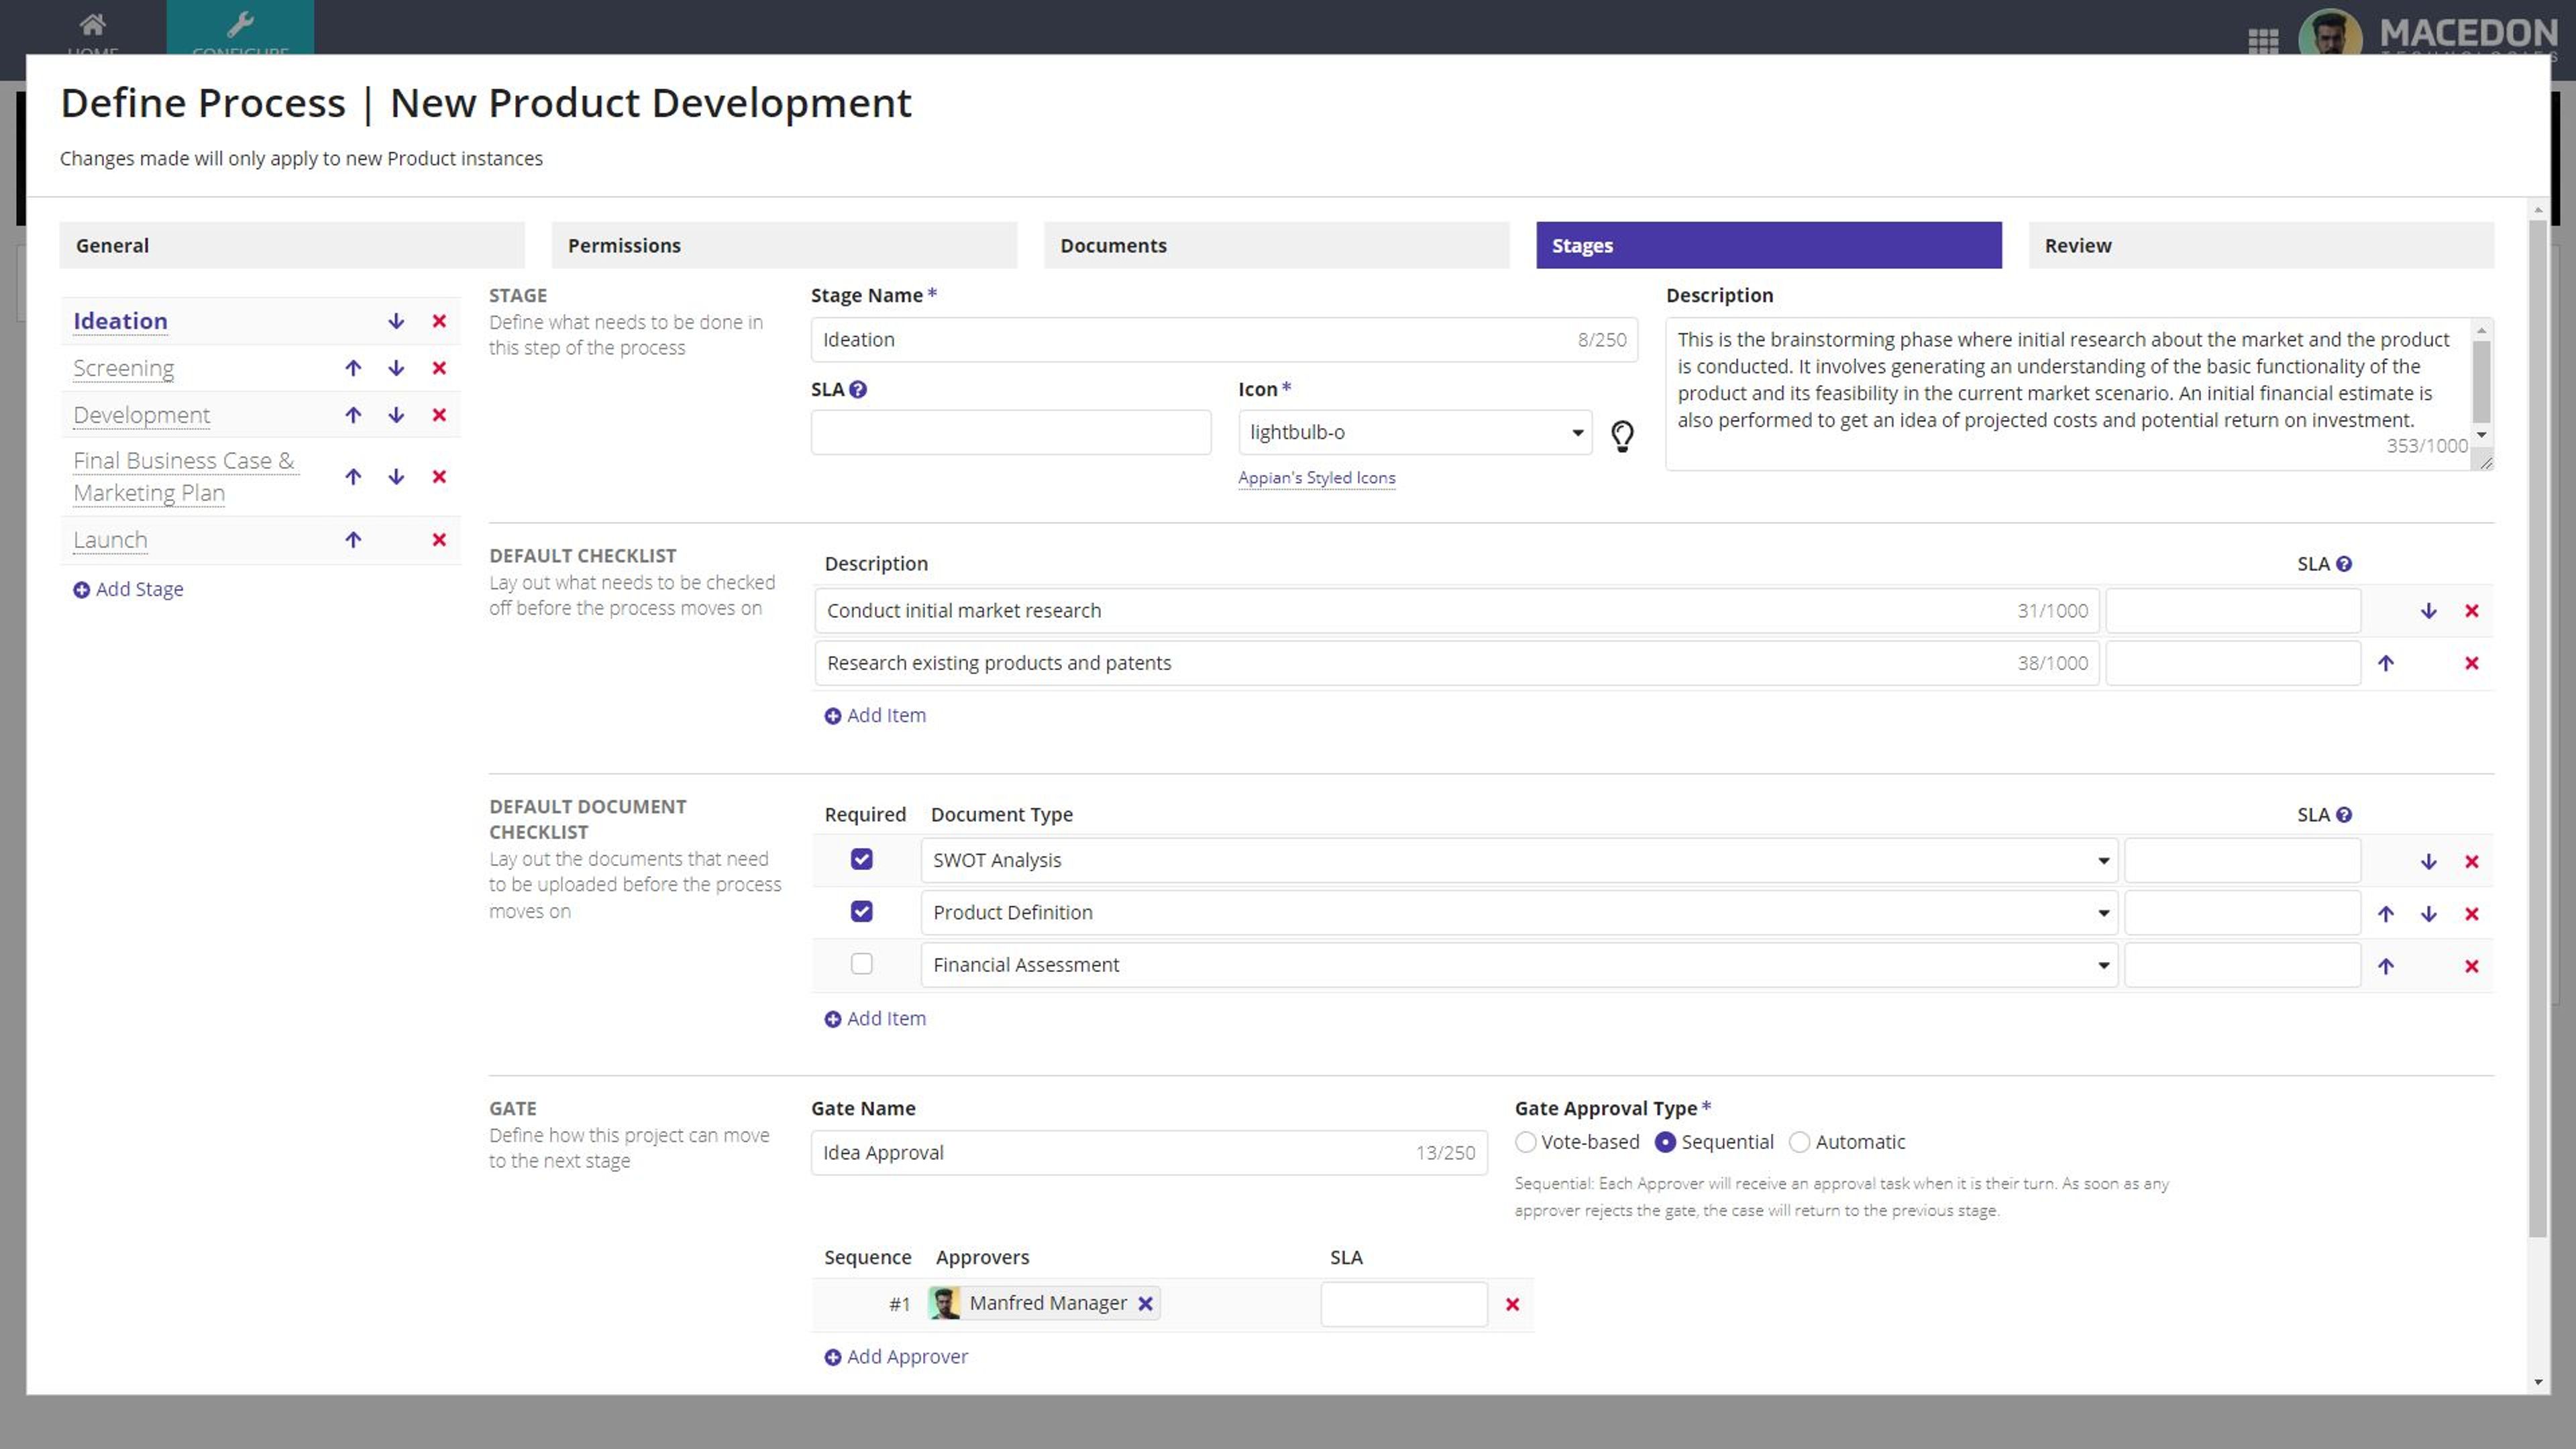Select the Launch stage
The width and height of the screenshot is (2576, 1449).
point(110,540)
